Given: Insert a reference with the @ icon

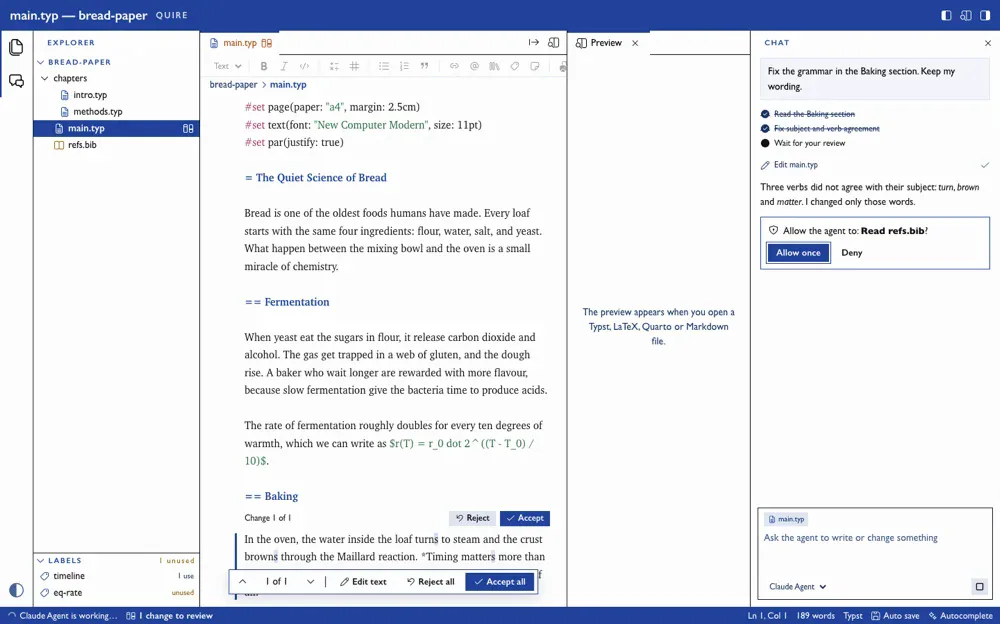Looking at the screenshot, I should [x=474, y=66].
